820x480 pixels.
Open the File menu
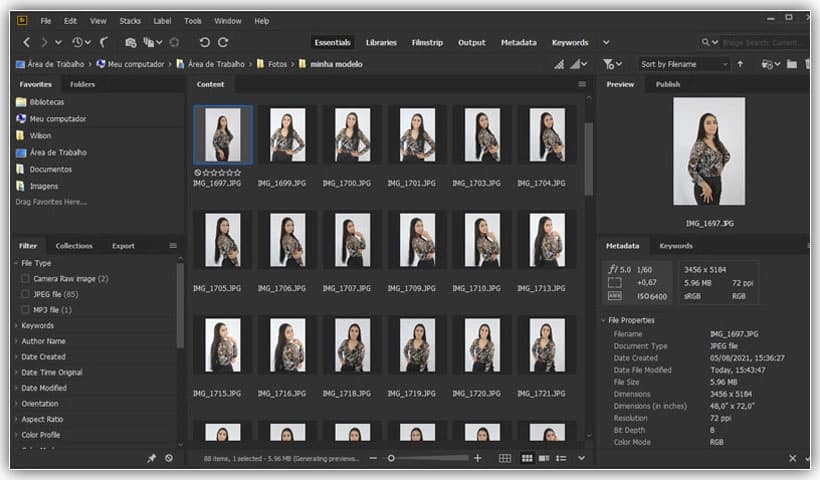click(x=46, y=21)
